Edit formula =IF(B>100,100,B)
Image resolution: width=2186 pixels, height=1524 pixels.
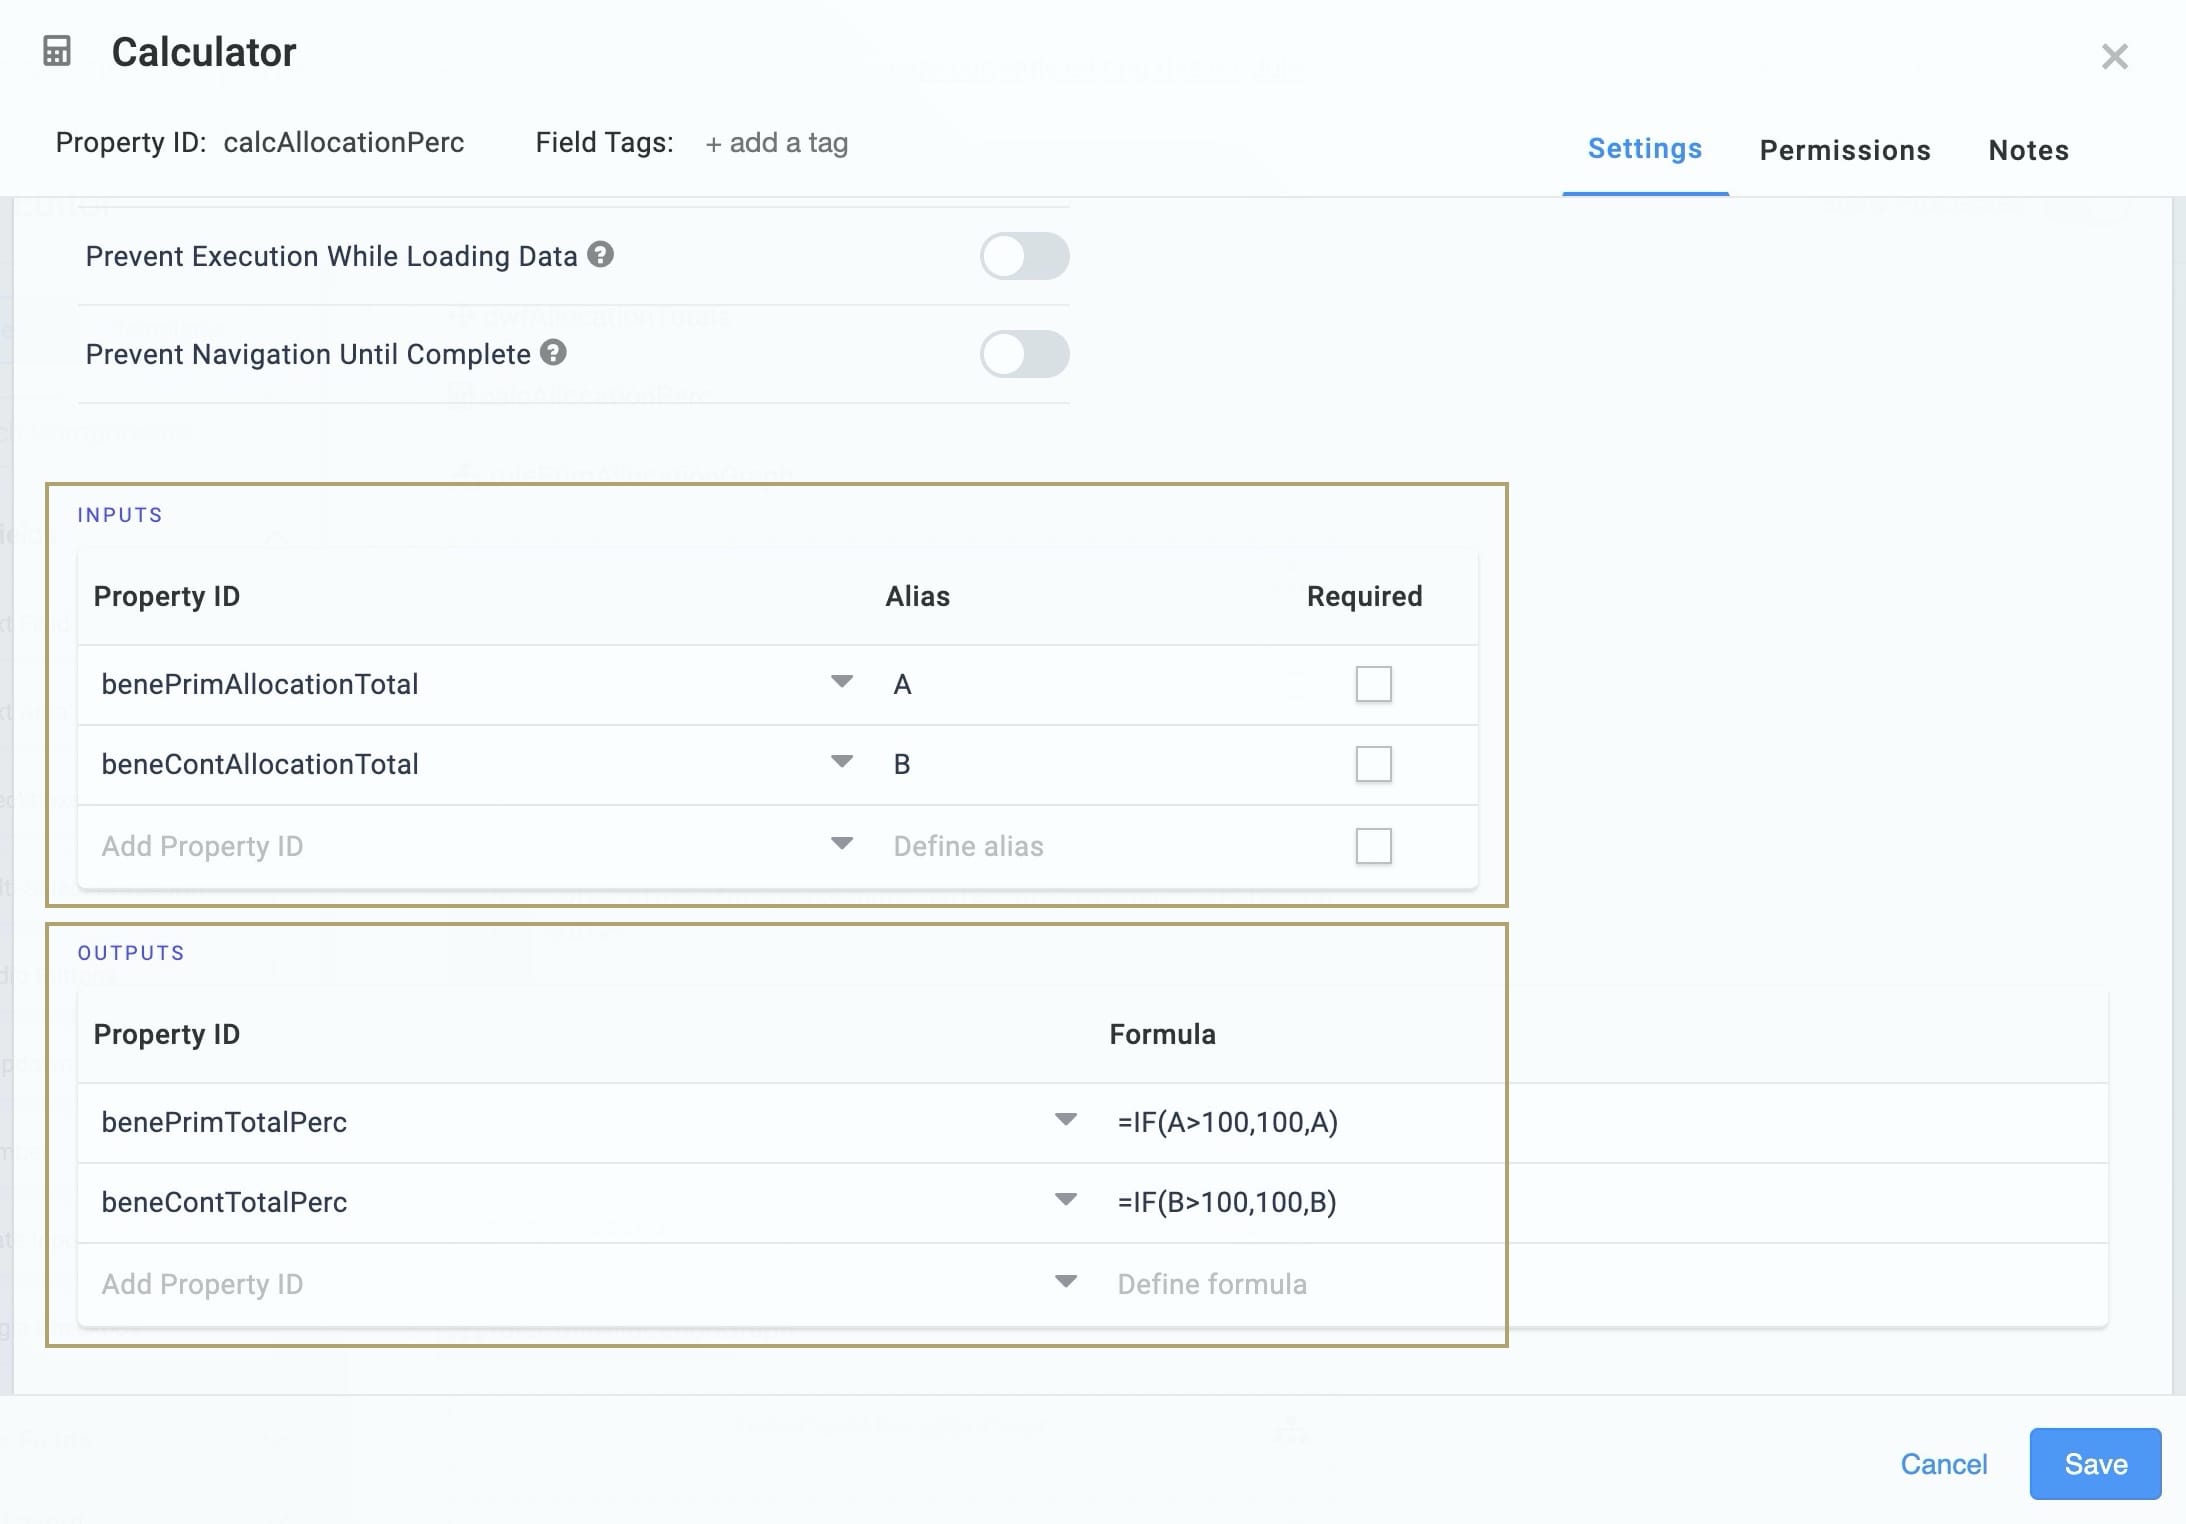[x=1227, y=1202]
